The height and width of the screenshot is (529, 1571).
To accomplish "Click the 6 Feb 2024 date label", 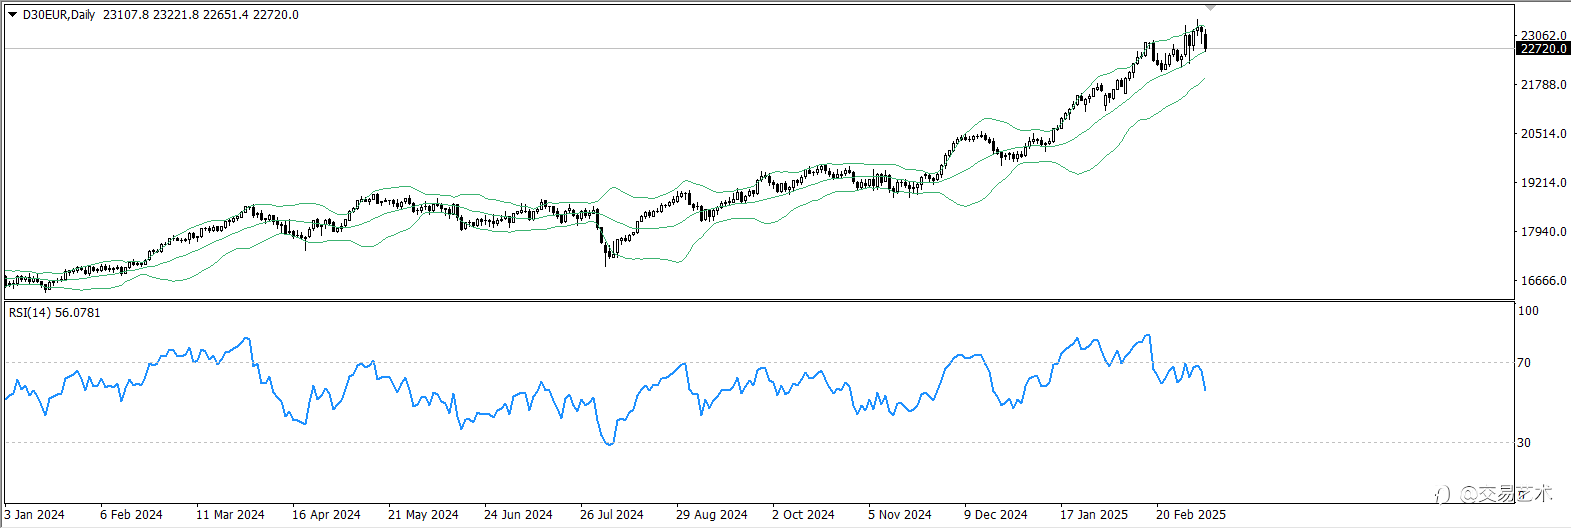I will [x=131, y=515].
